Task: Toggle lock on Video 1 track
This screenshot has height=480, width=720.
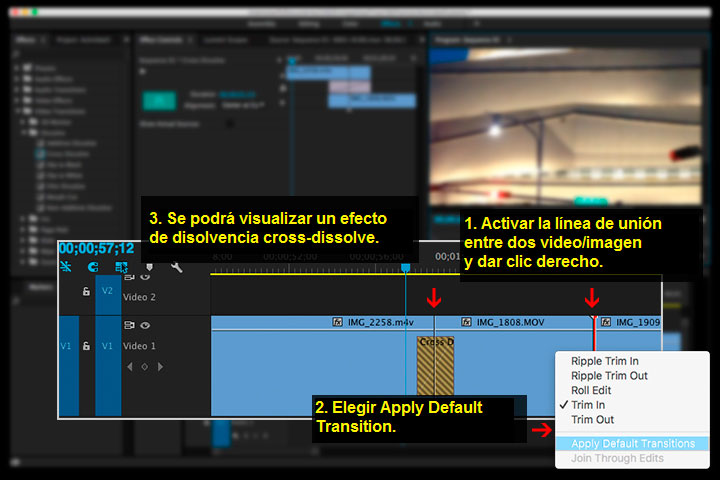Action: [x=86, y=345]
